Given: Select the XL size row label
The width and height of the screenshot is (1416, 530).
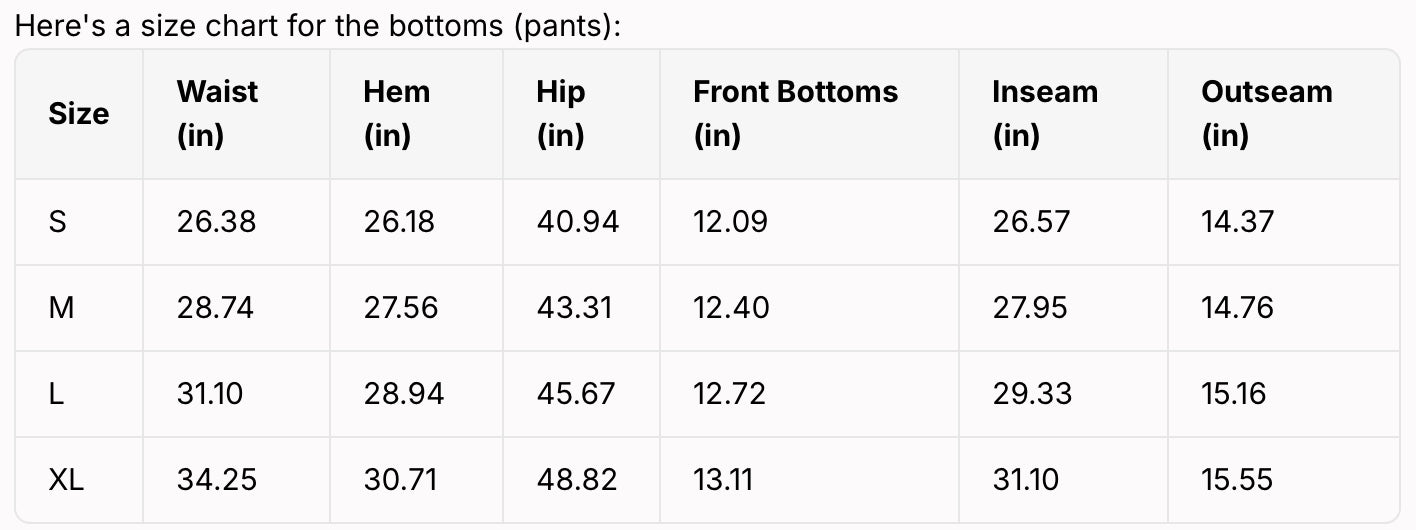Looking at the screenshot, I should pyautogui.click(x=66, y=480).
